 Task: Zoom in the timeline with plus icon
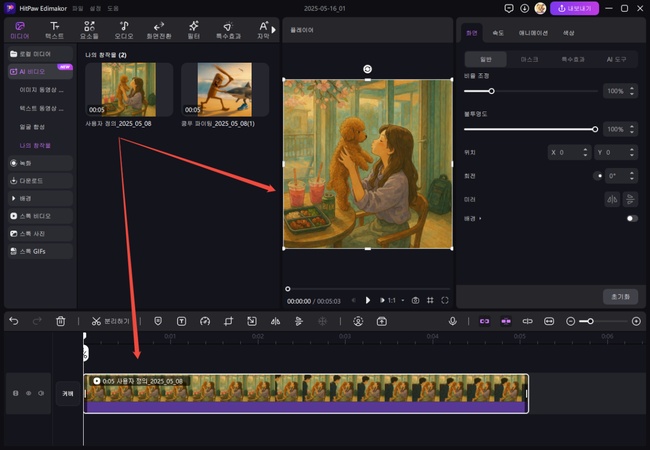[x=636, y=321]
